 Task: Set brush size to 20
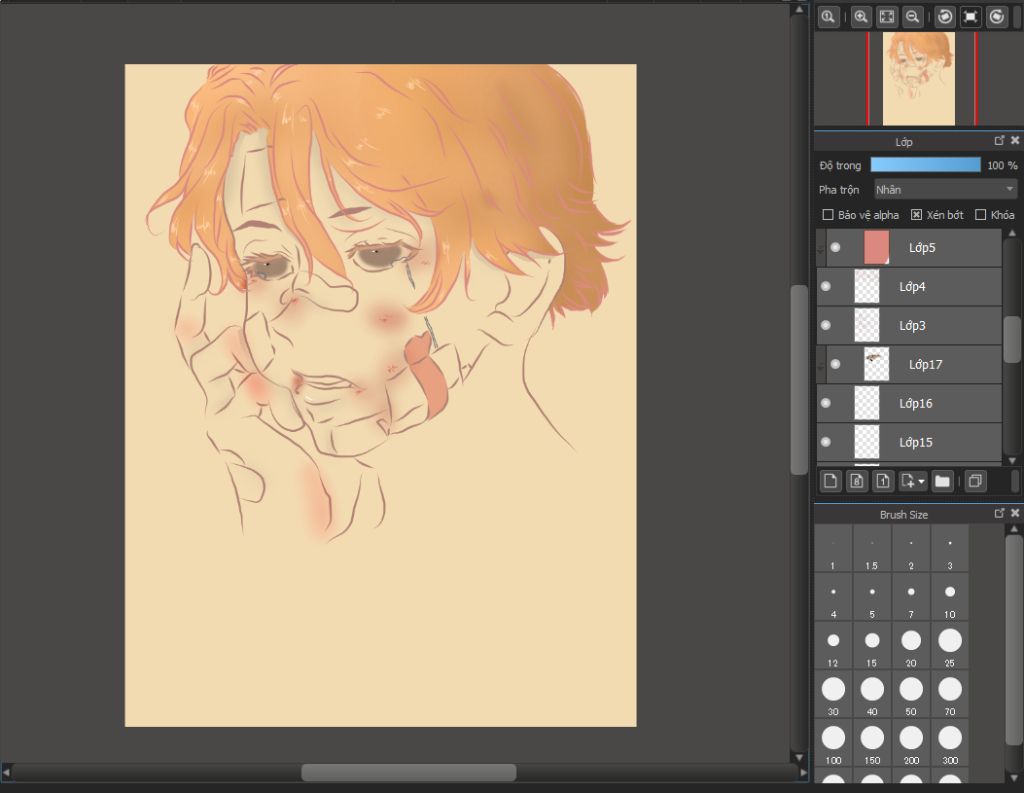pos(911,646)
